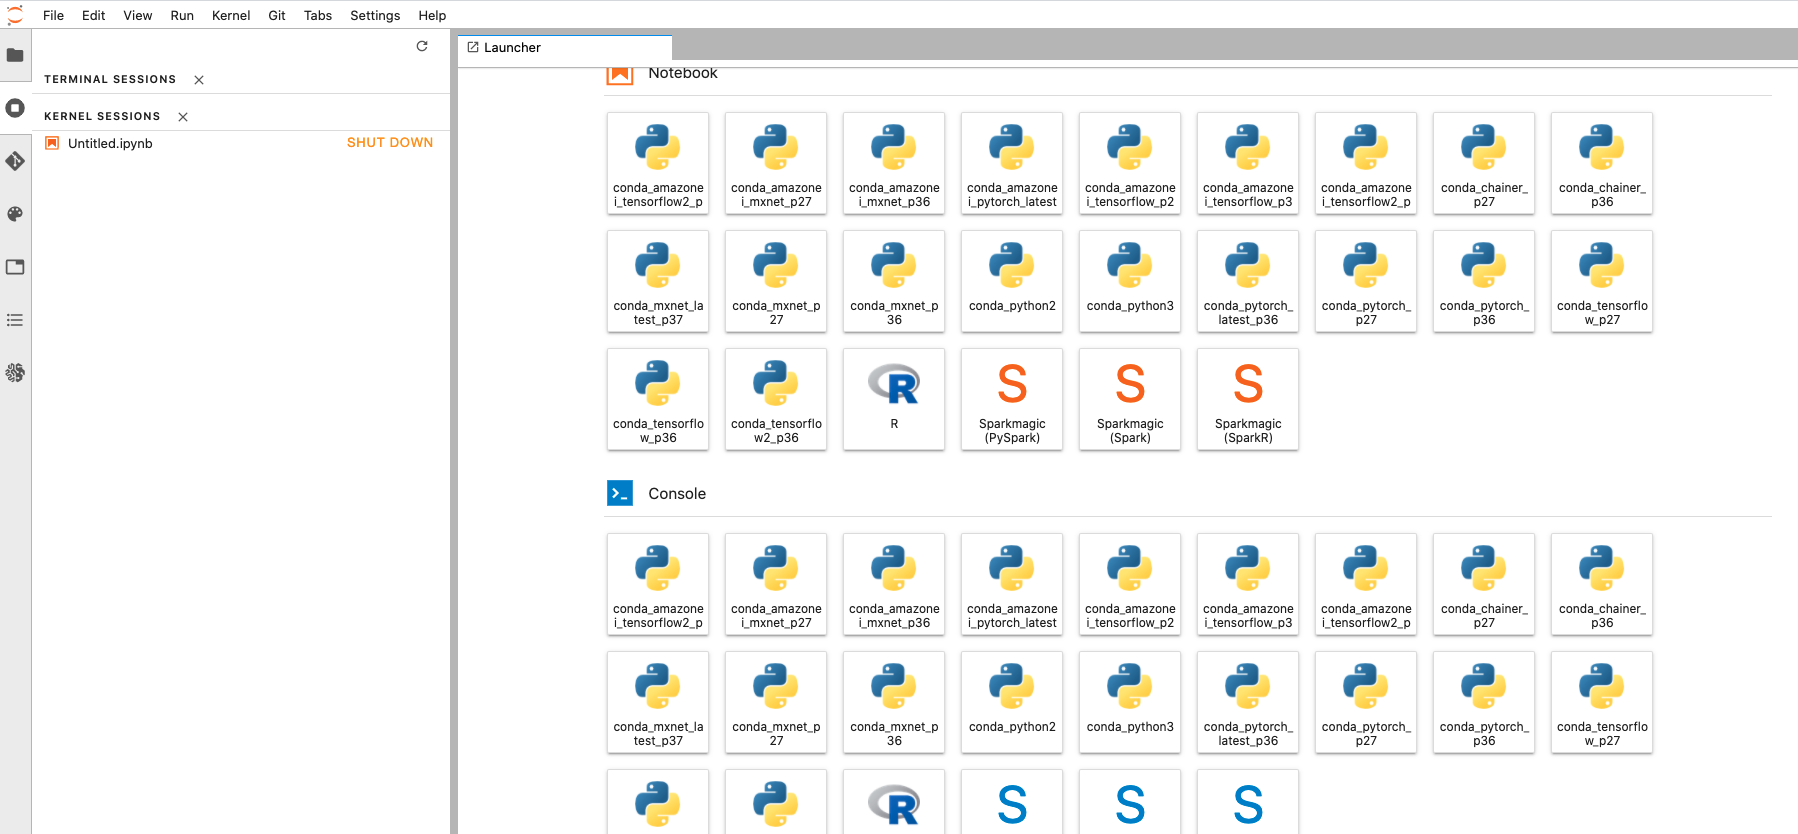Launch a conda_mxnet_p36 console

(x=894, y=702)
